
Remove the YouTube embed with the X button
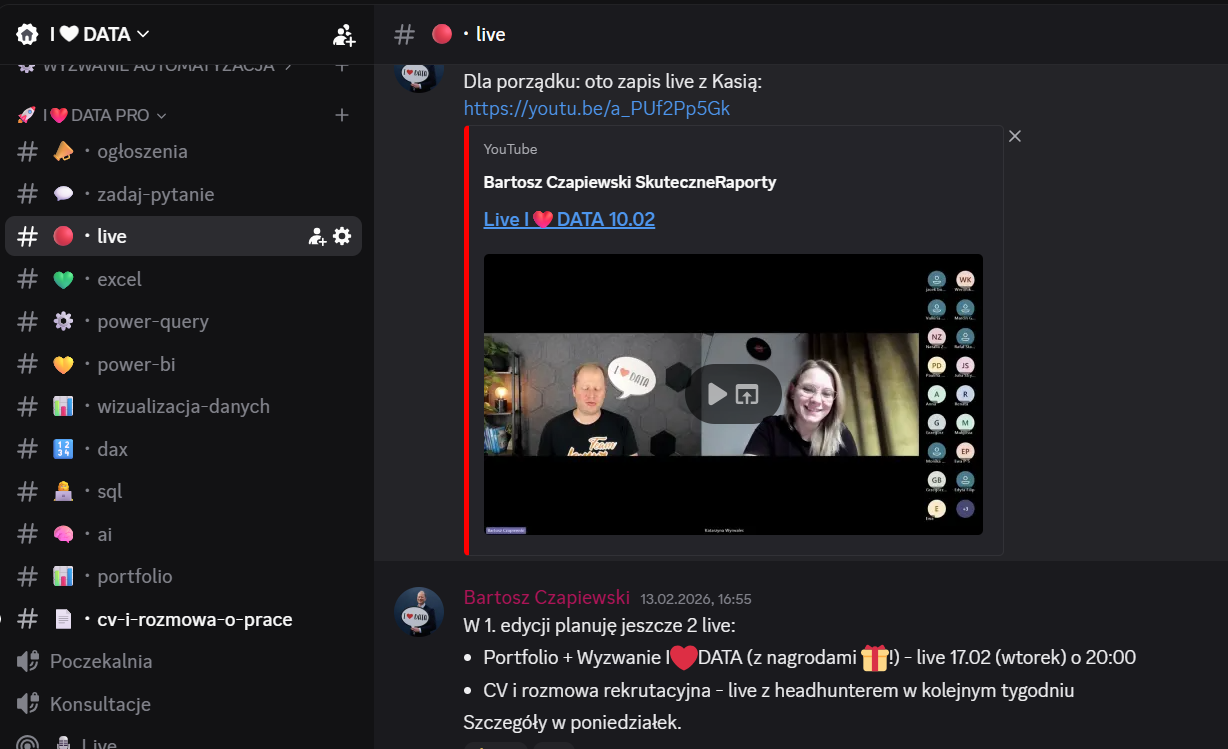[x=1015, y=136]
